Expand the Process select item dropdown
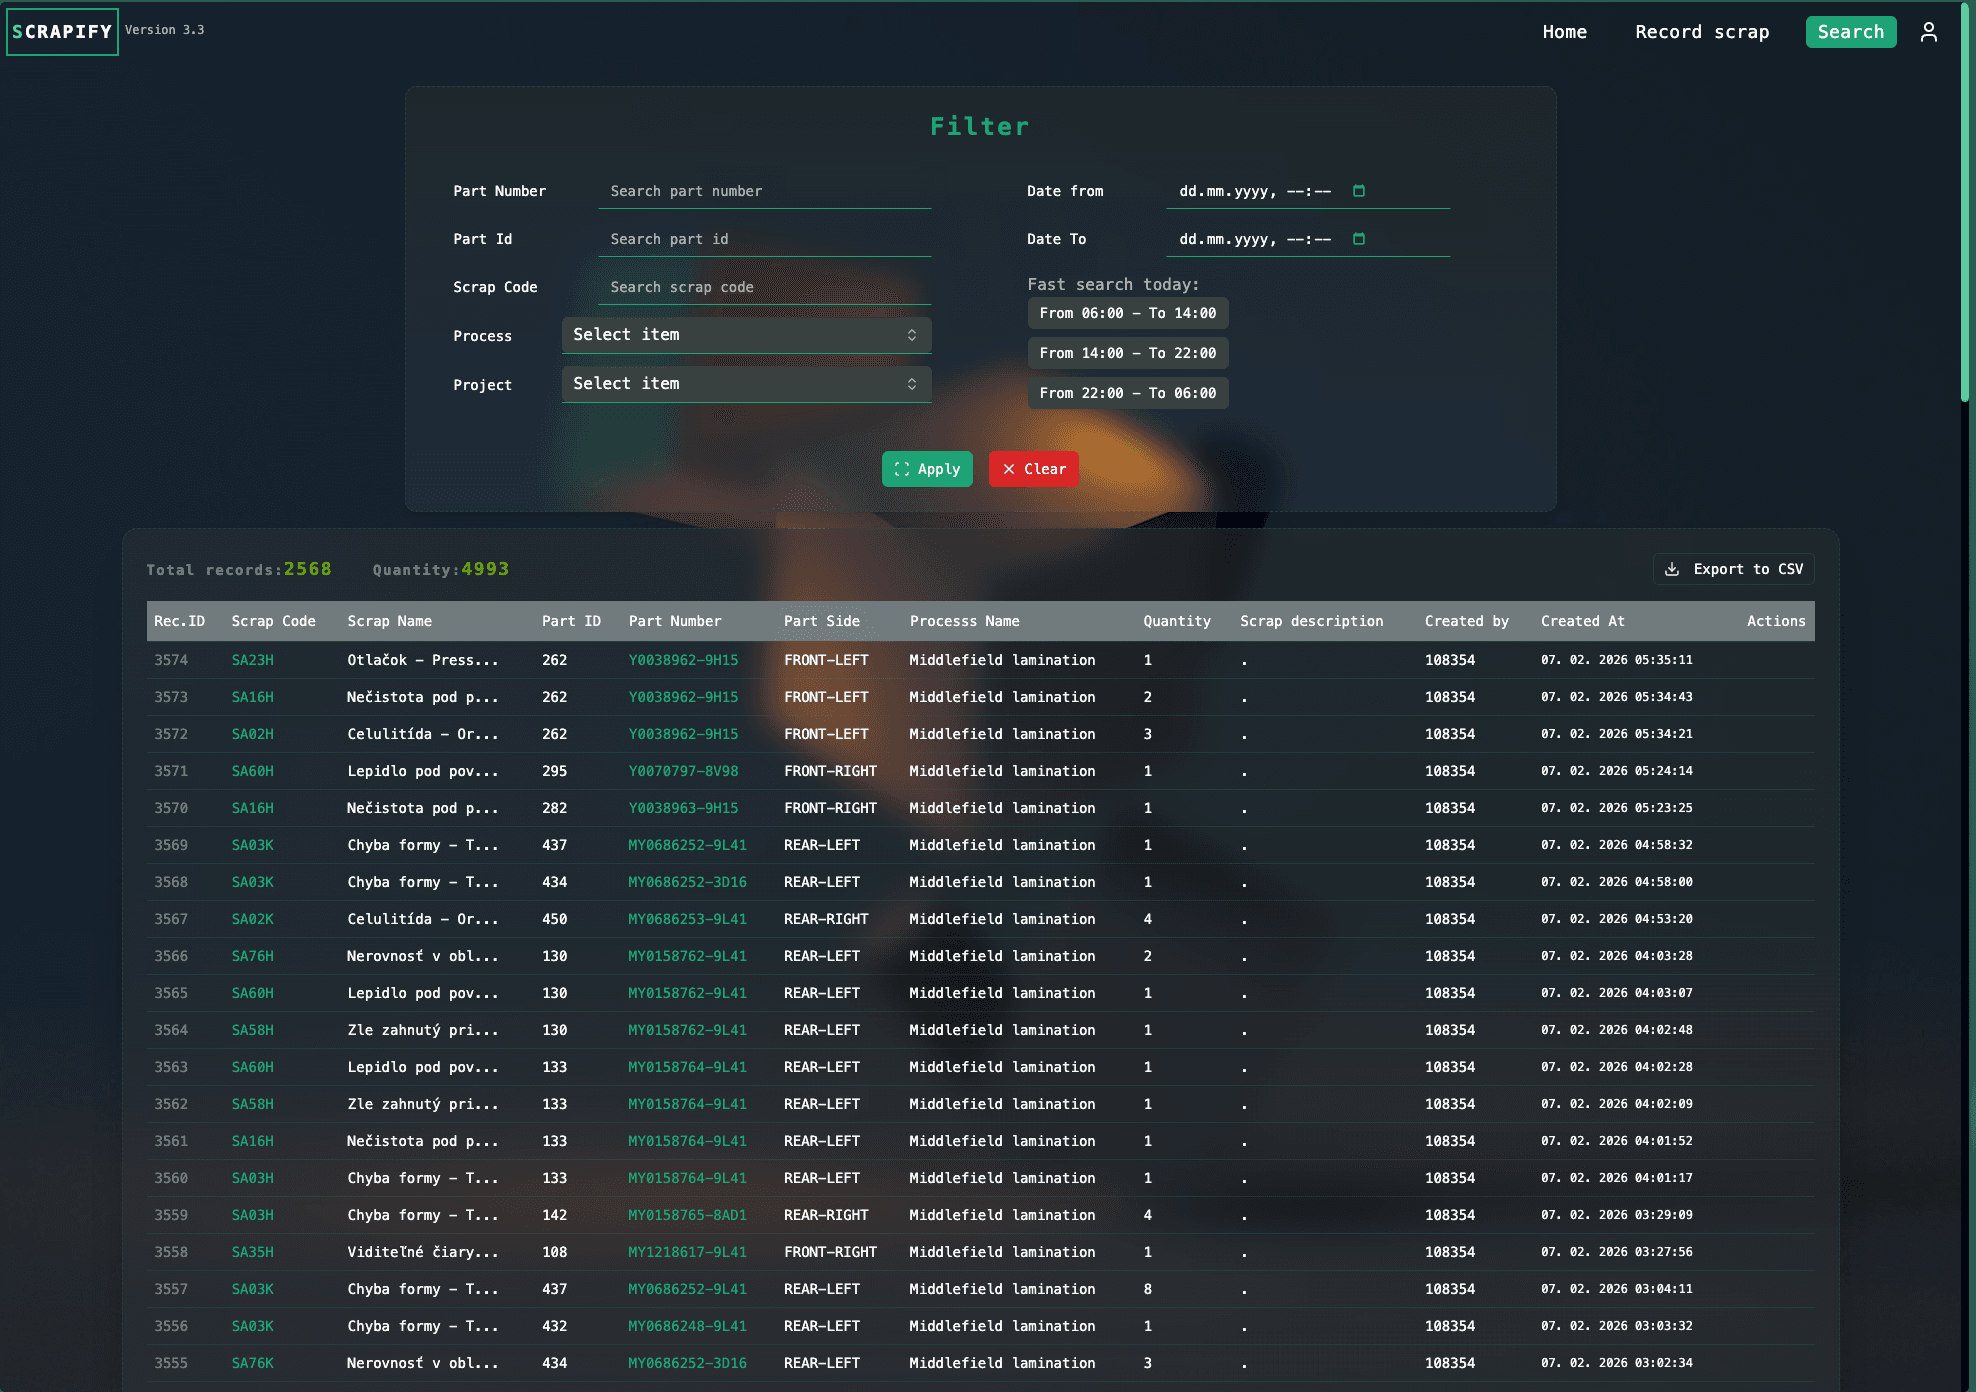 click(x=746, y=335)
